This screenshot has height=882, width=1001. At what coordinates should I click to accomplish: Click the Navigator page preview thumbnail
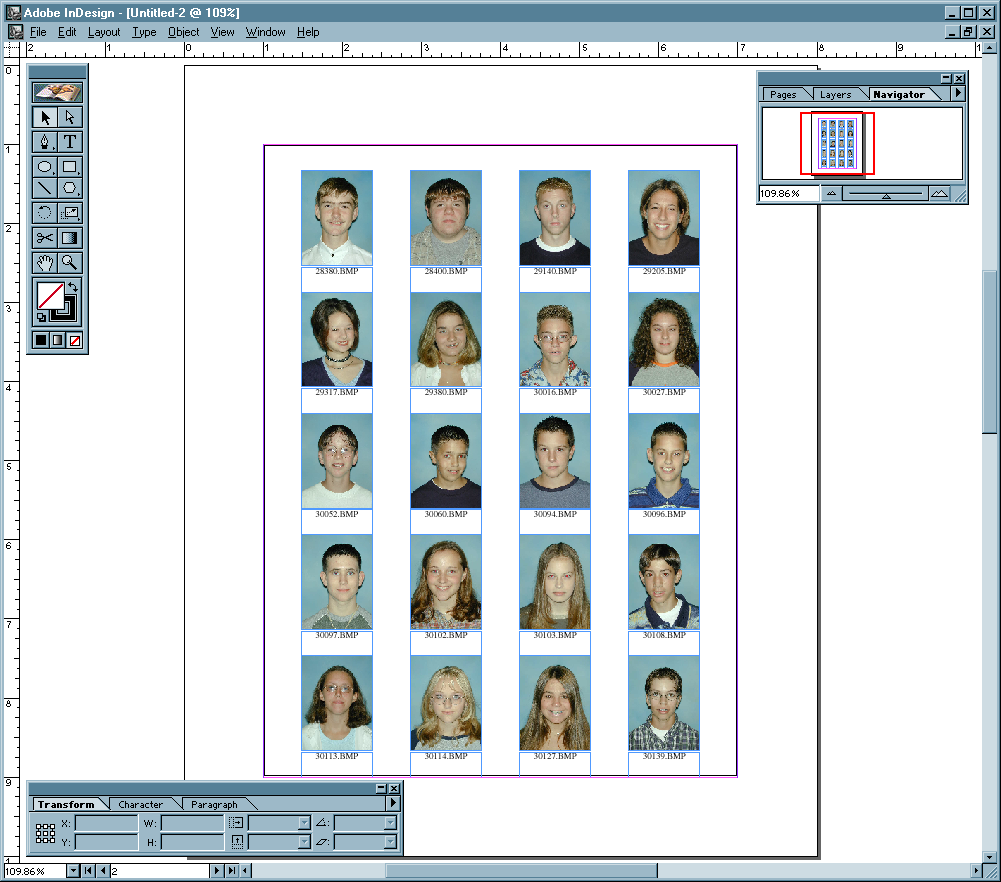(x=837, y=144)
